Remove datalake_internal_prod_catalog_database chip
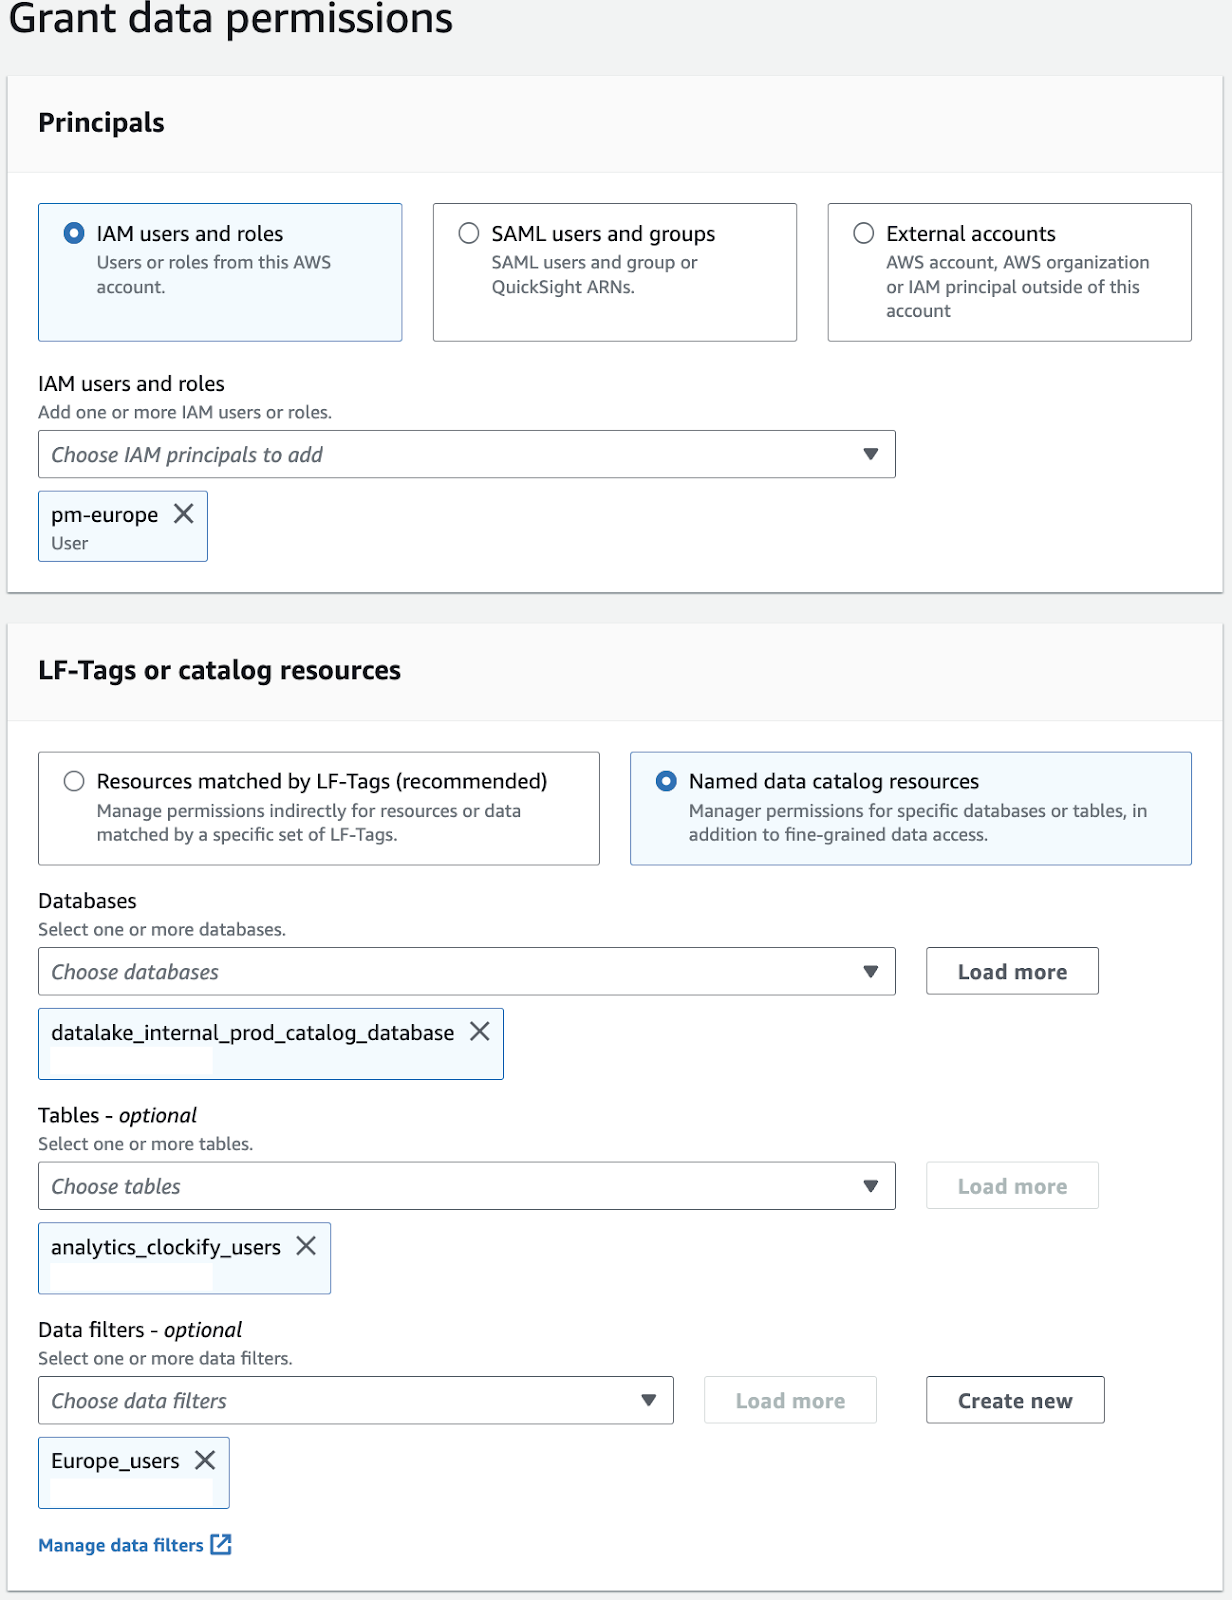The image size is (1232, 1600). pos(480,1032)
